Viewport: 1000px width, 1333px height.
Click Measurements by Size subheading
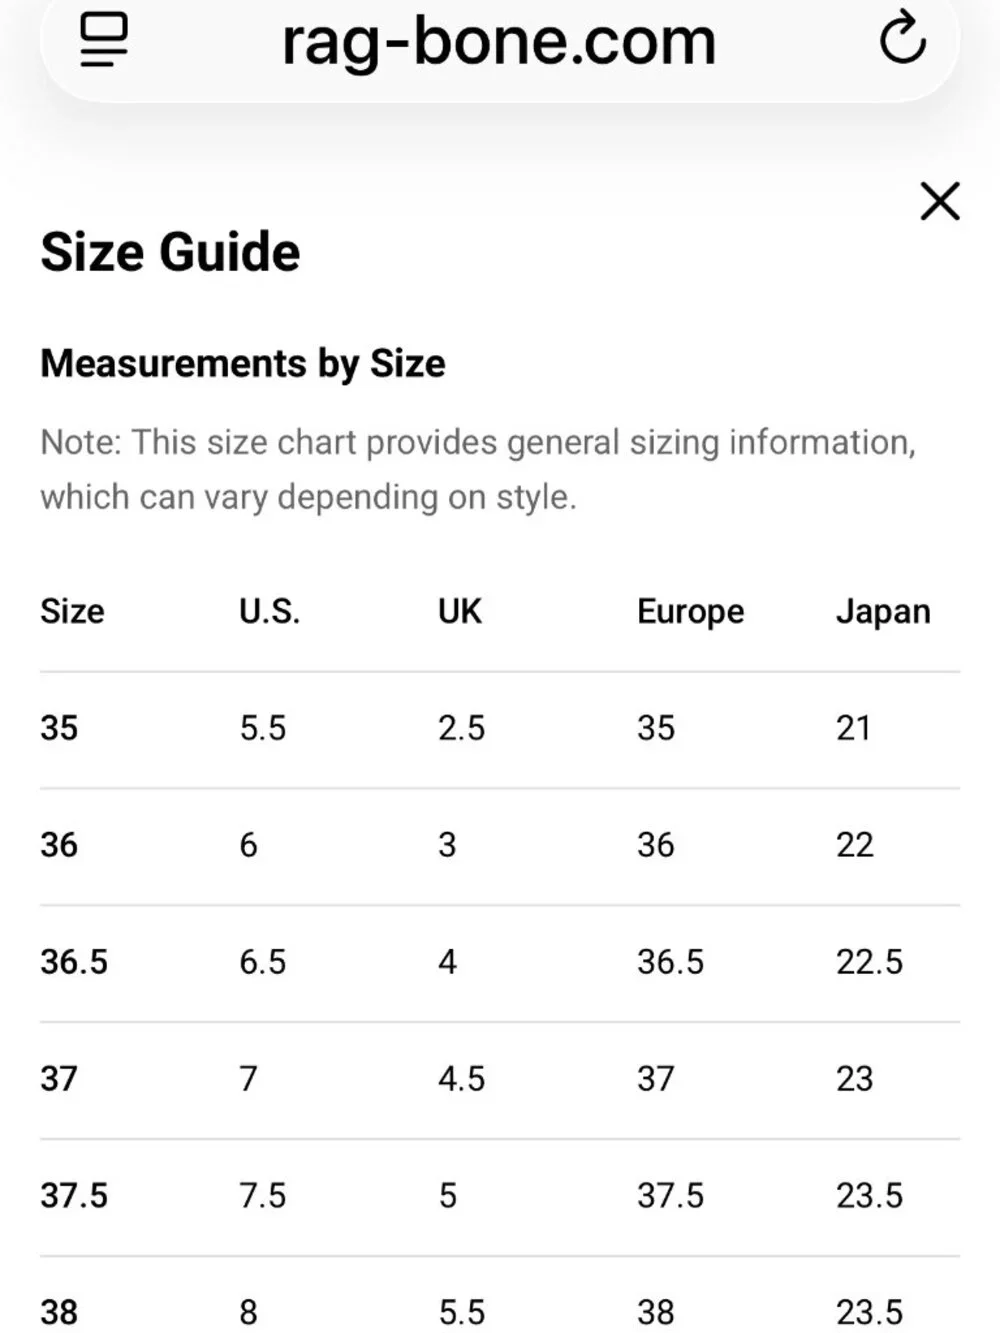(x=243, y=363)
